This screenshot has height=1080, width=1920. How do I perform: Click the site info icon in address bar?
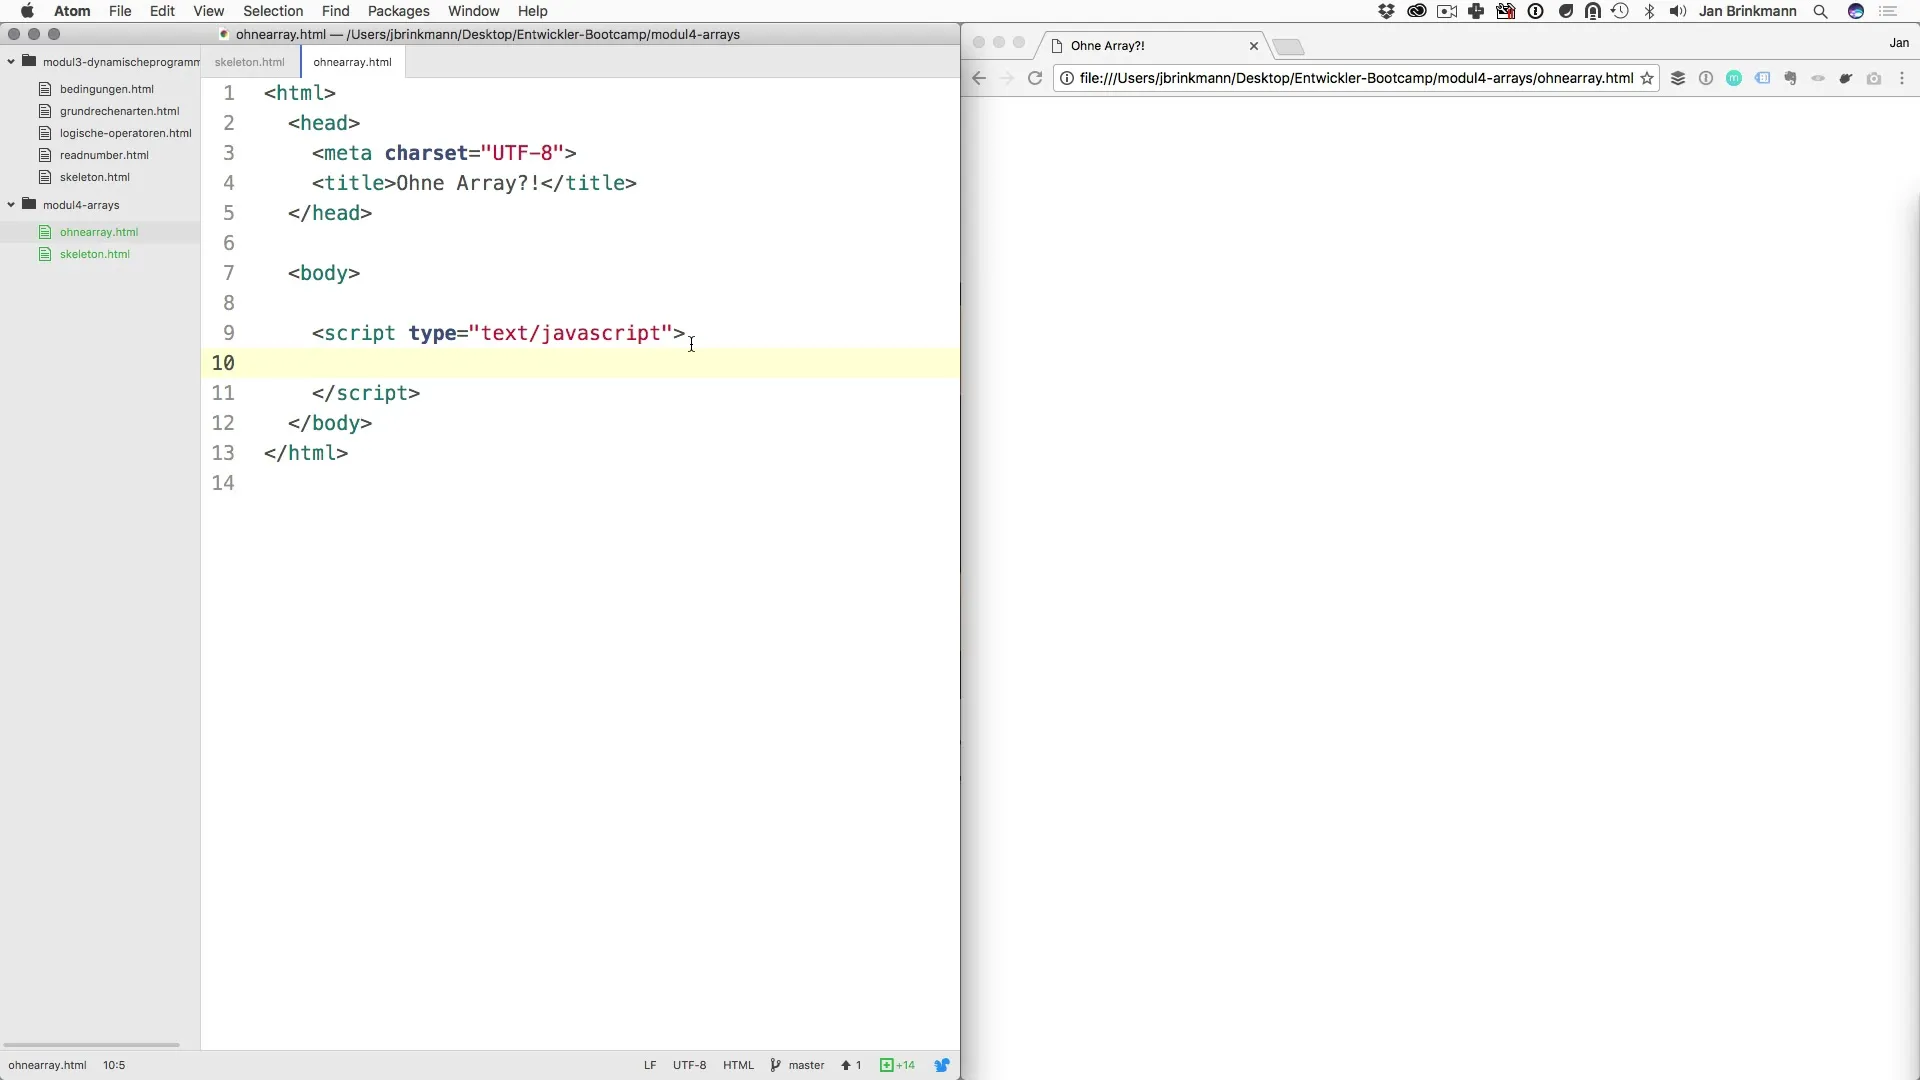(1067, 78)
